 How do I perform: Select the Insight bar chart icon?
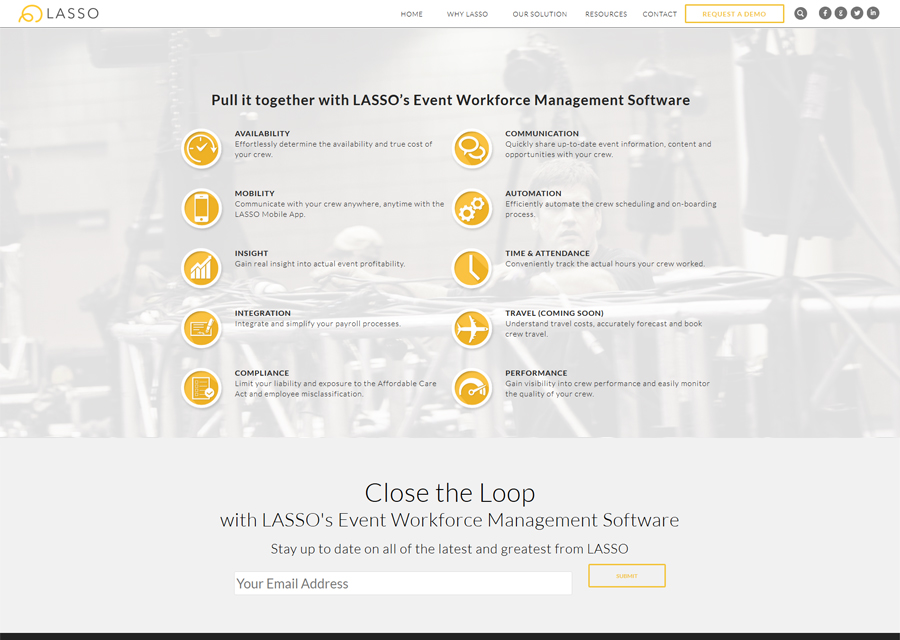(201, 268)
